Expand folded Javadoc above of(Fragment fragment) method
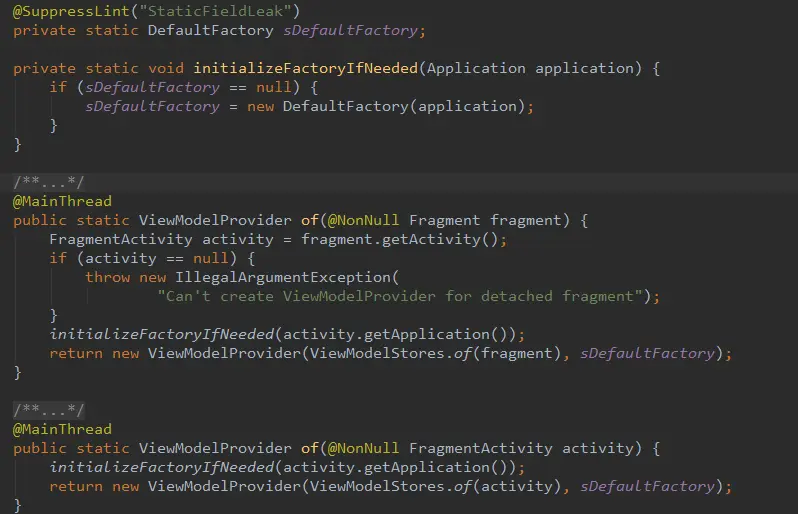The height and width of the screenshot is (514, 798). 49,182
